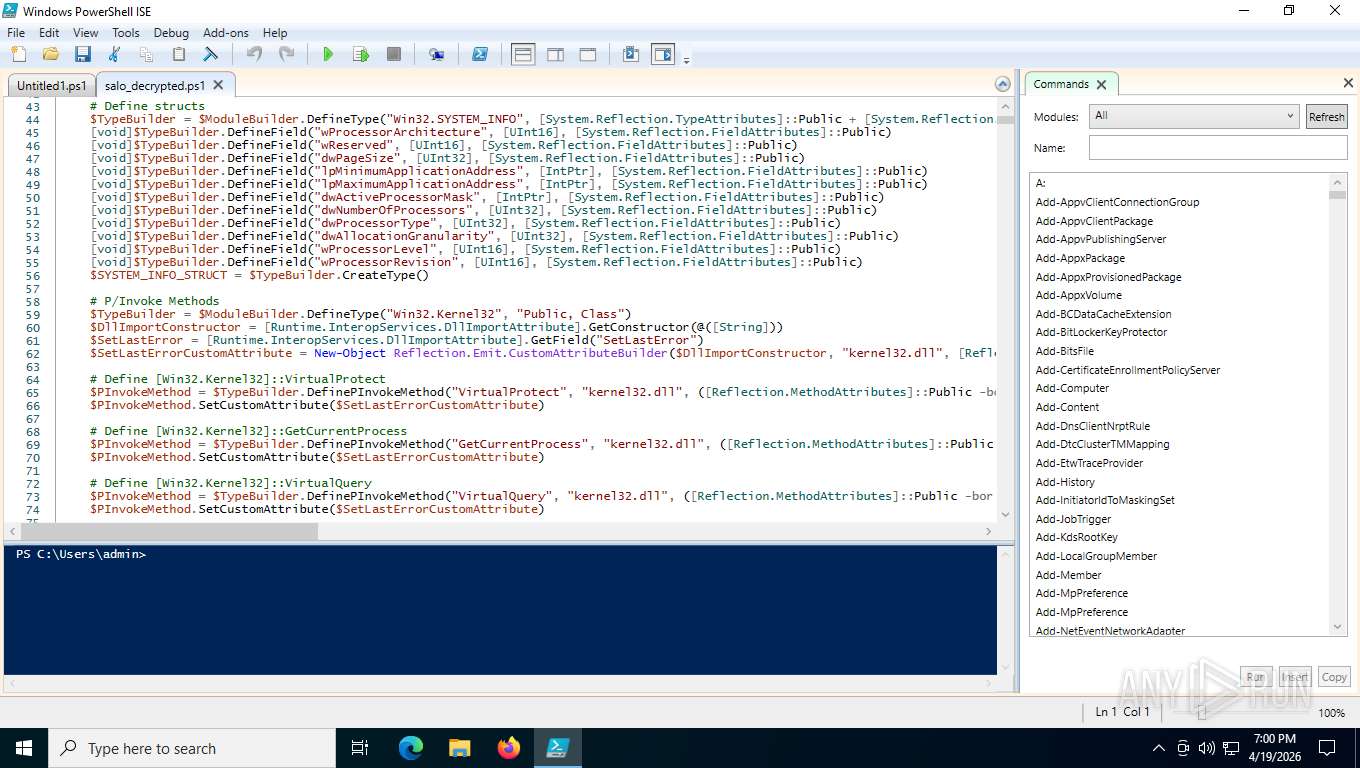Click line 59 of the script
The image size is (1360, 768).
coord(361,314)
